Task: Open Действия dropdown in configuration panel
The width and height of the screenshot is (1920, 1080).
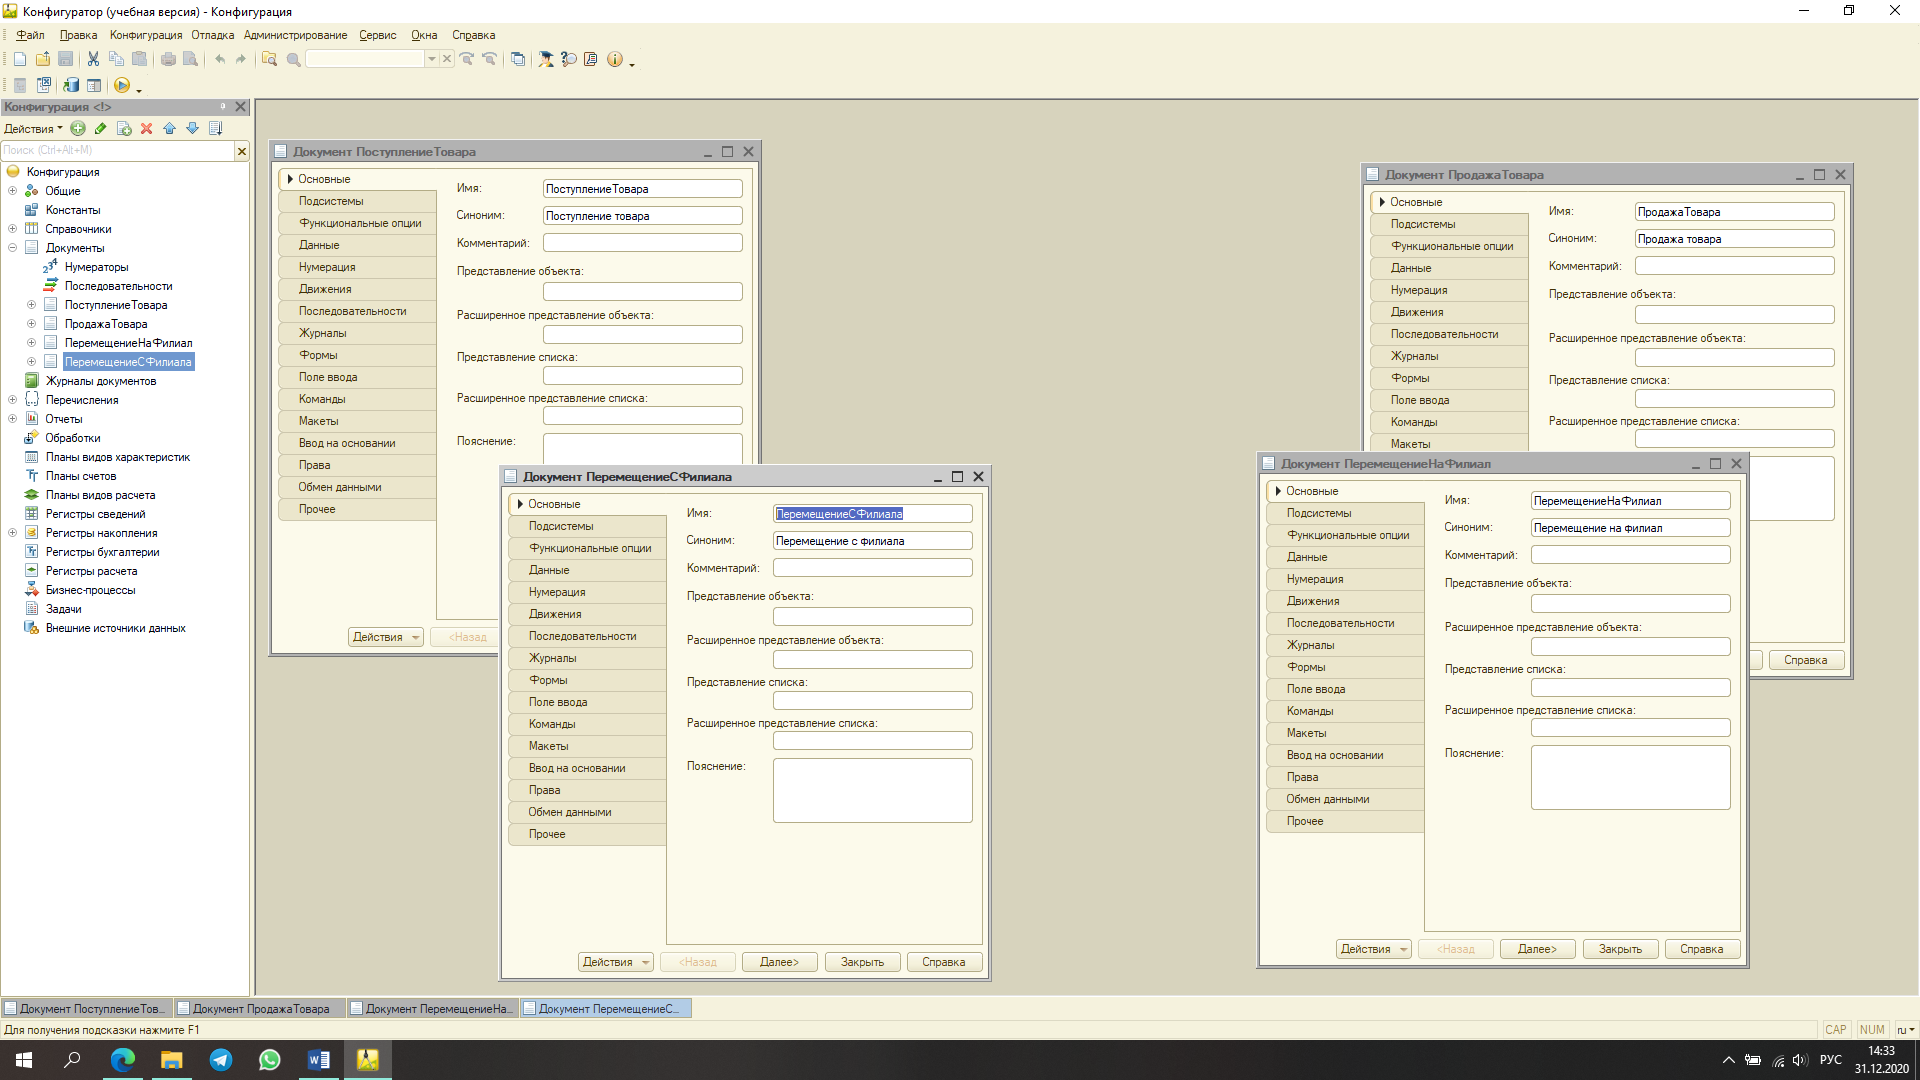Action: click(x=33, y=129)
